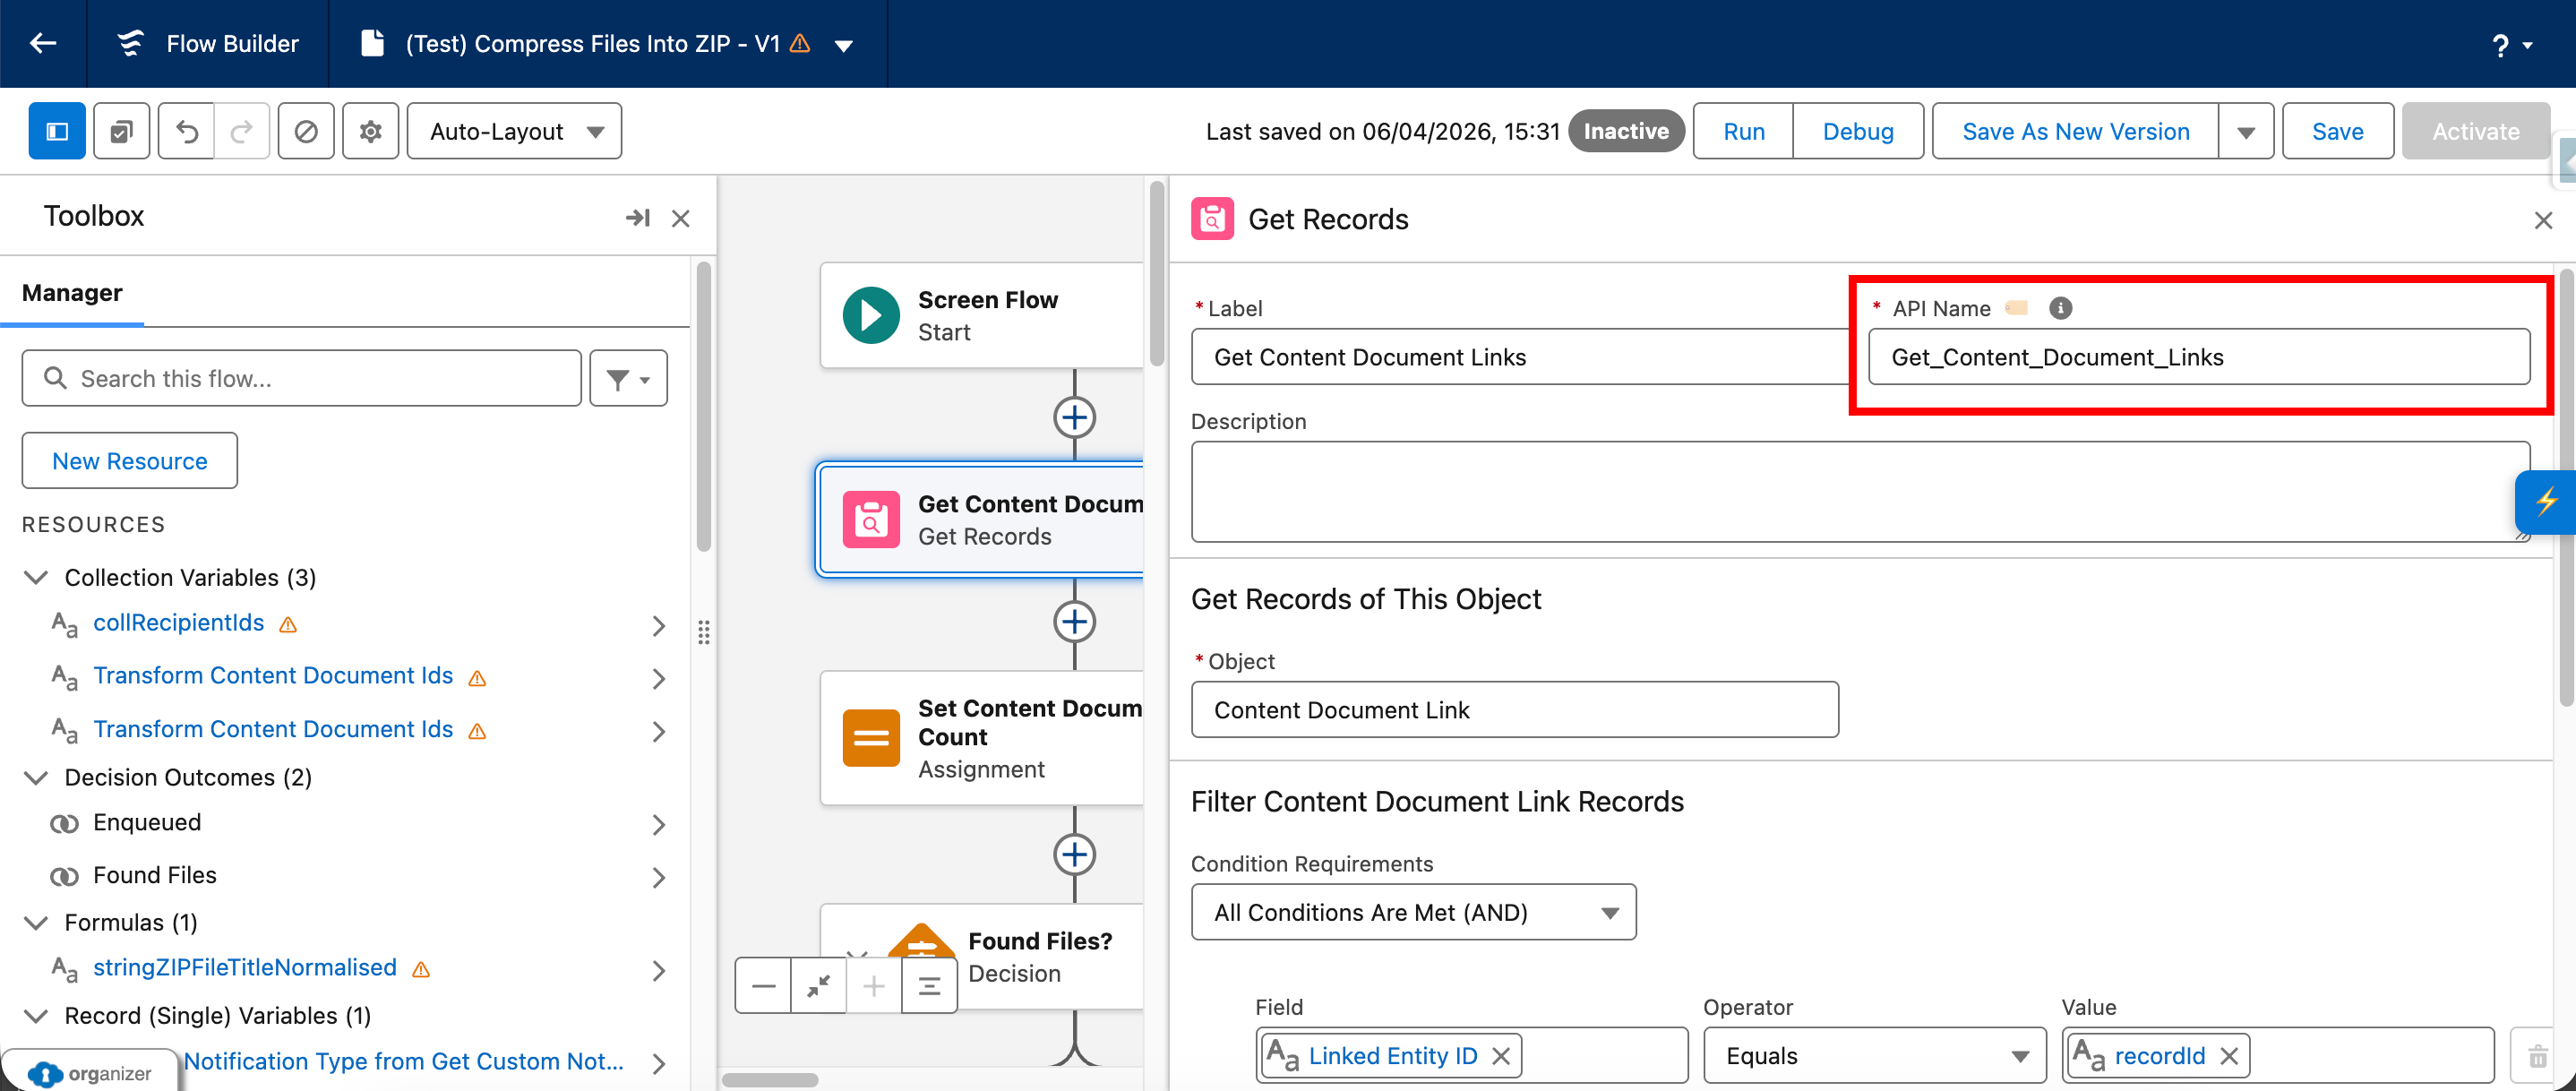Click the Debug button
2576x1091 pixels.
click(x=1857, y=131)
